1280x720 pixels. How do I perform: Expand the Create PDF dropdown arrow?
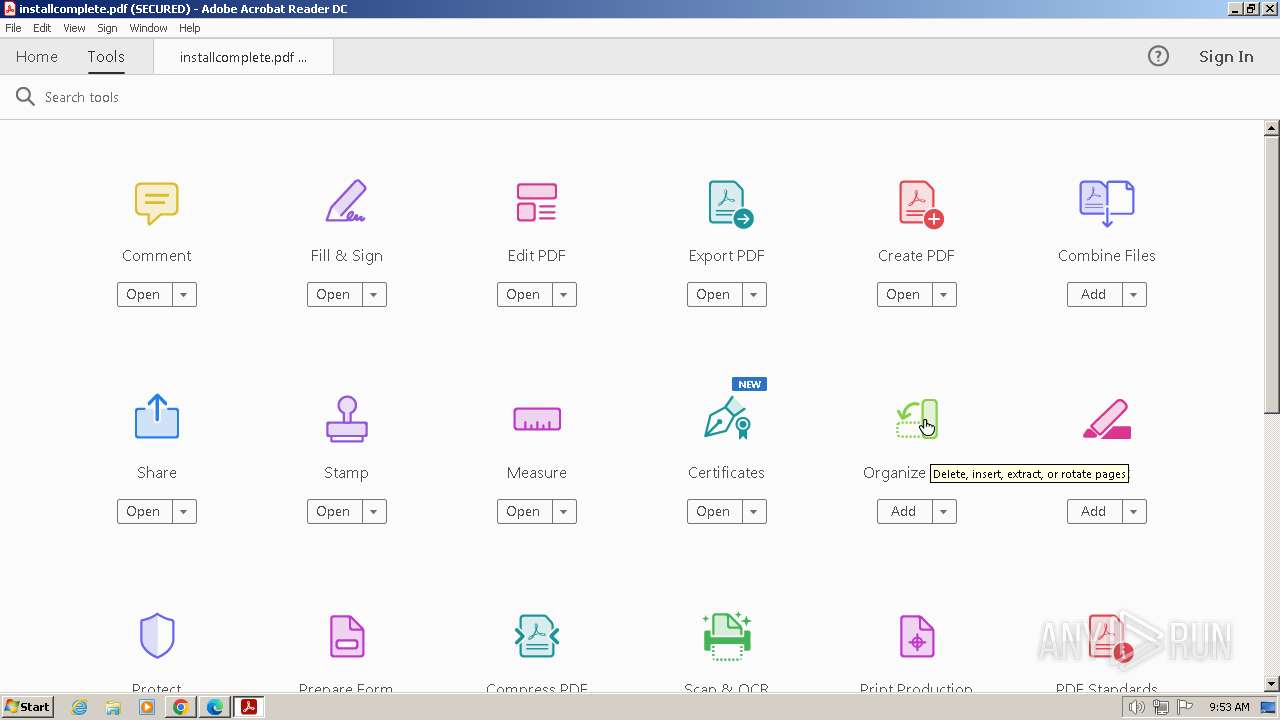point(943,295)
